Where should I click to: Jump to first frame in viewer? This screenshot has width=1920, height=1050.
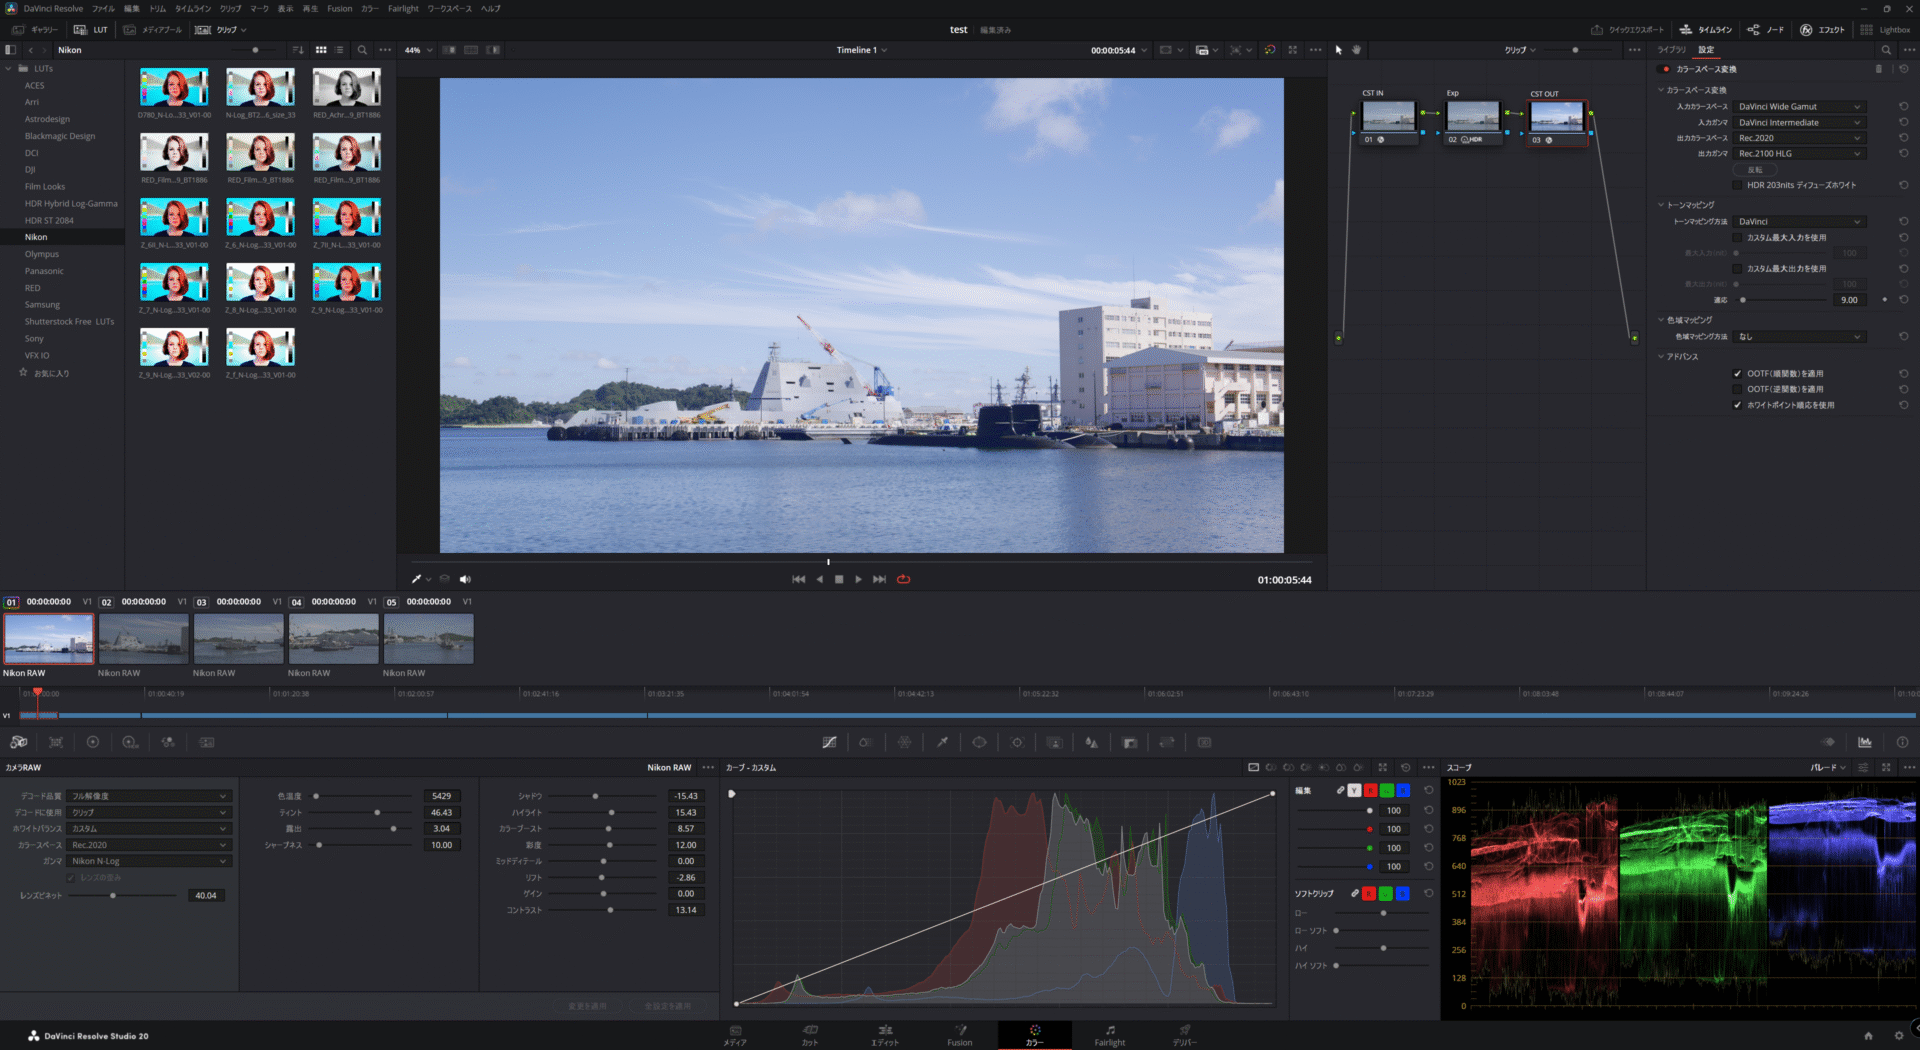pyautogui.click(x=798, y=579)
